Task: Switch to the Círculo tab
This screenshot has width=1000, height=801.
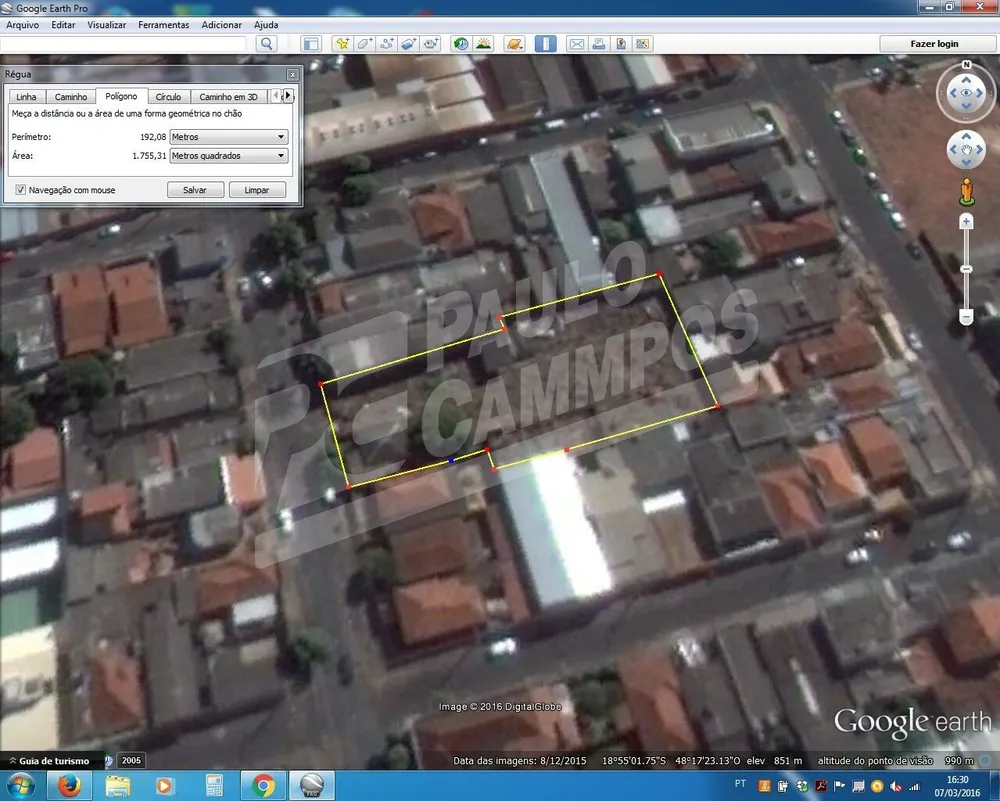Action: coord(168,96)
